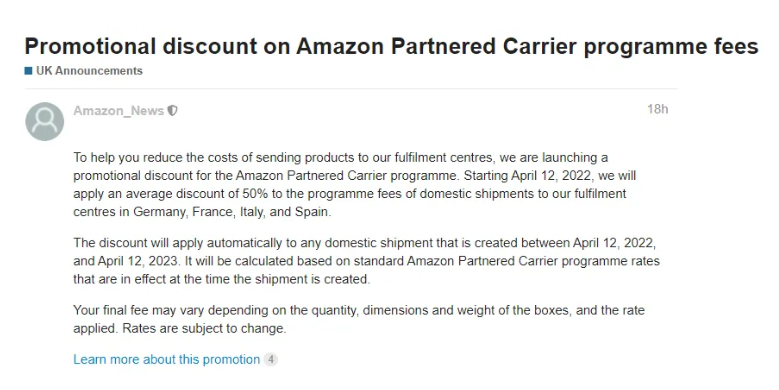Click the word 'Partnered' in the title
779x390 pixels.
point(443,47)
